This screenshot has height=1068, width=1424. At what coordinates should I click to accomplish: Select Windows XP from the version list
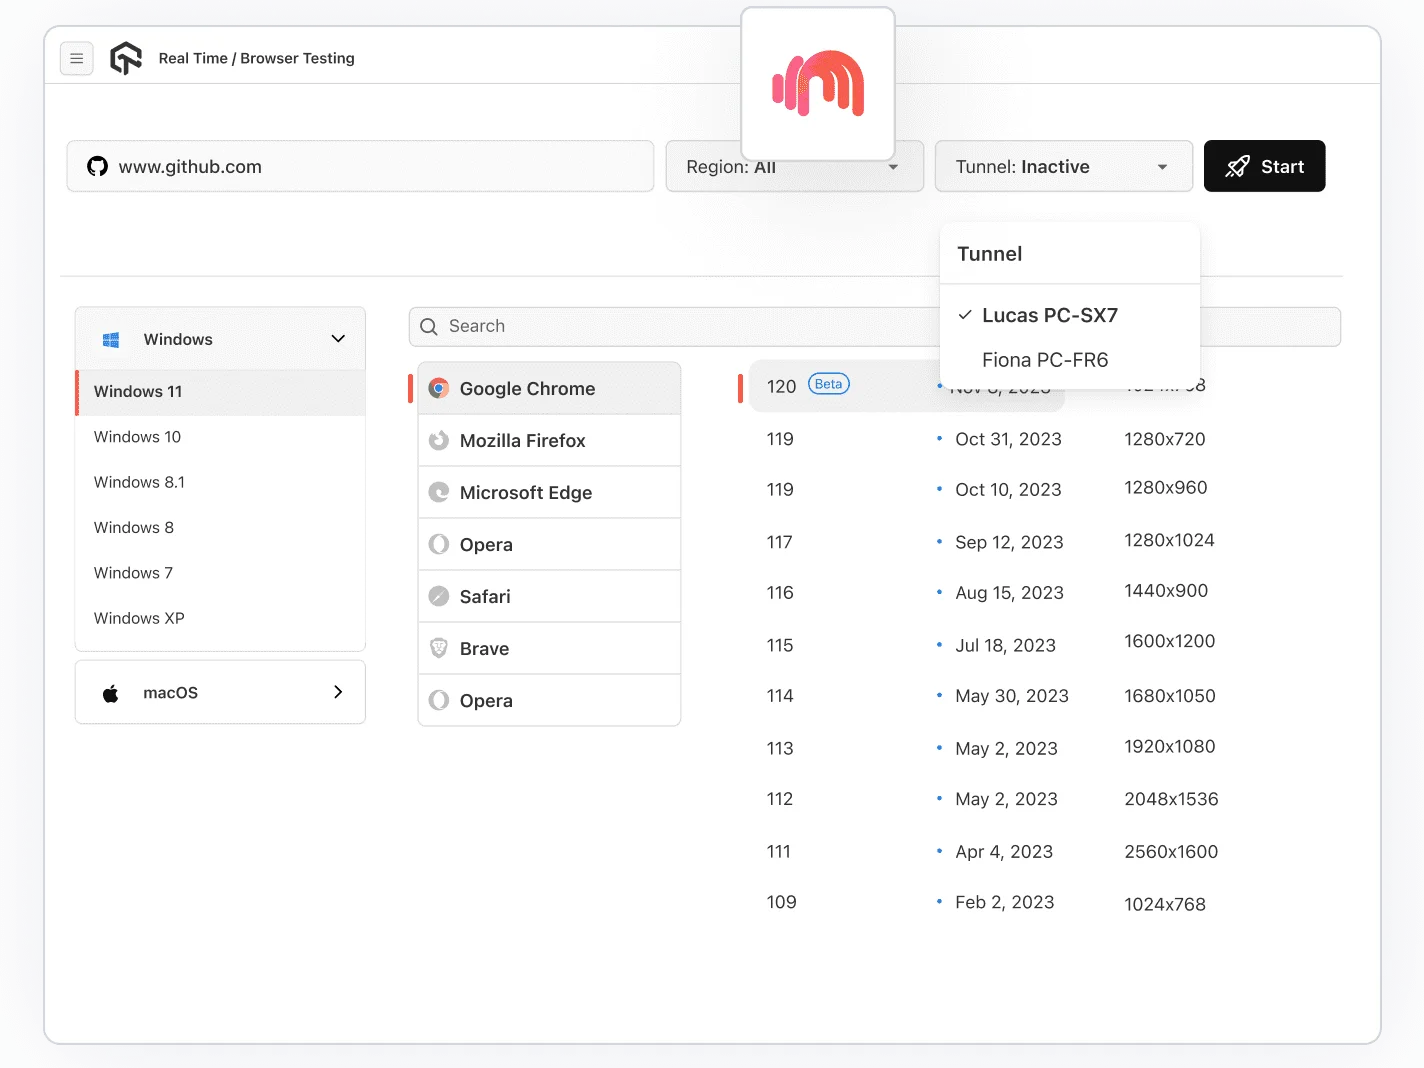[138, 618]
